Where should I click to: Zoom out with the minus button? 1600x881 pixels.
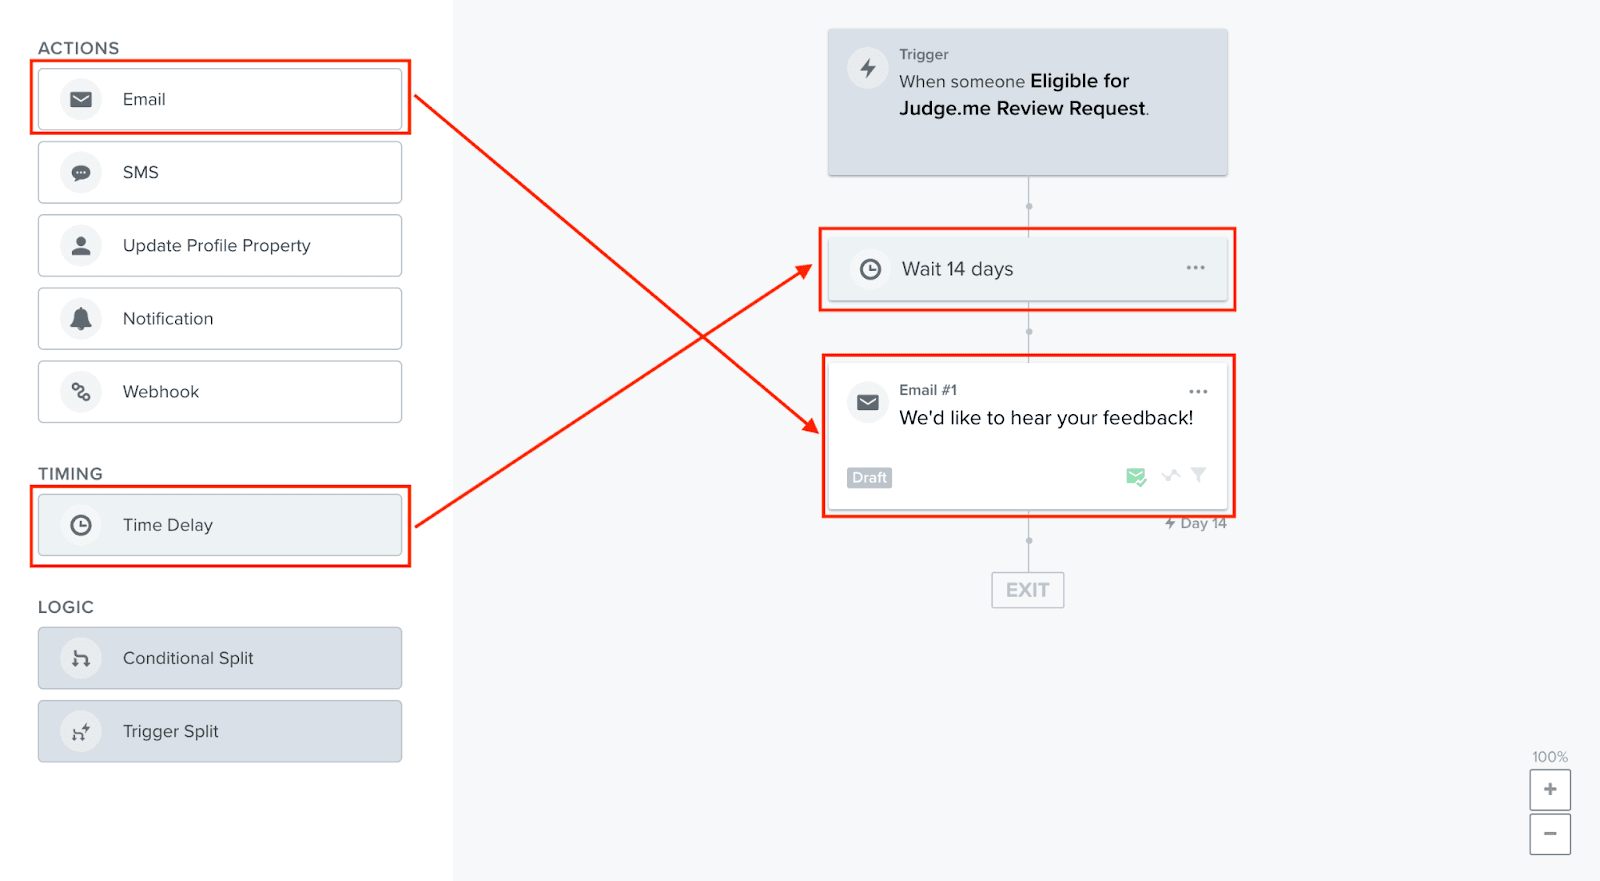[x=1550, y=834]
